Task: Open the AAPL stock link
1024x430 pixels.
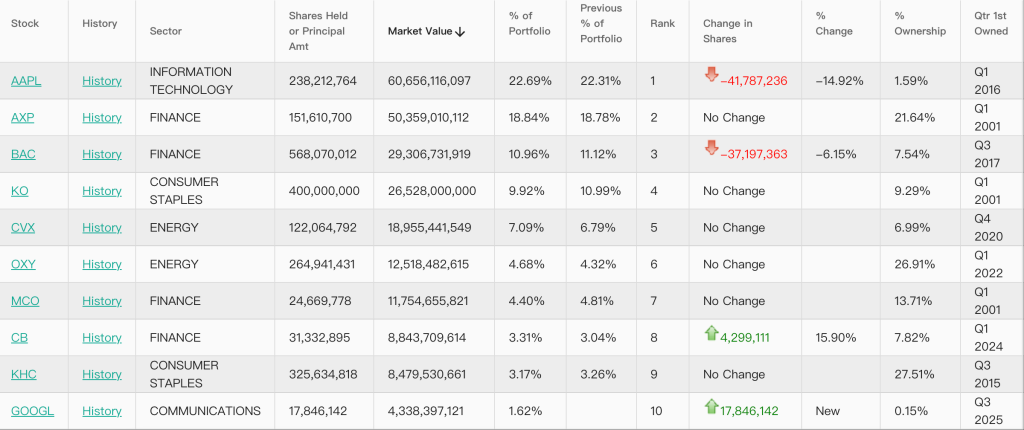Action: coord(25,81)
